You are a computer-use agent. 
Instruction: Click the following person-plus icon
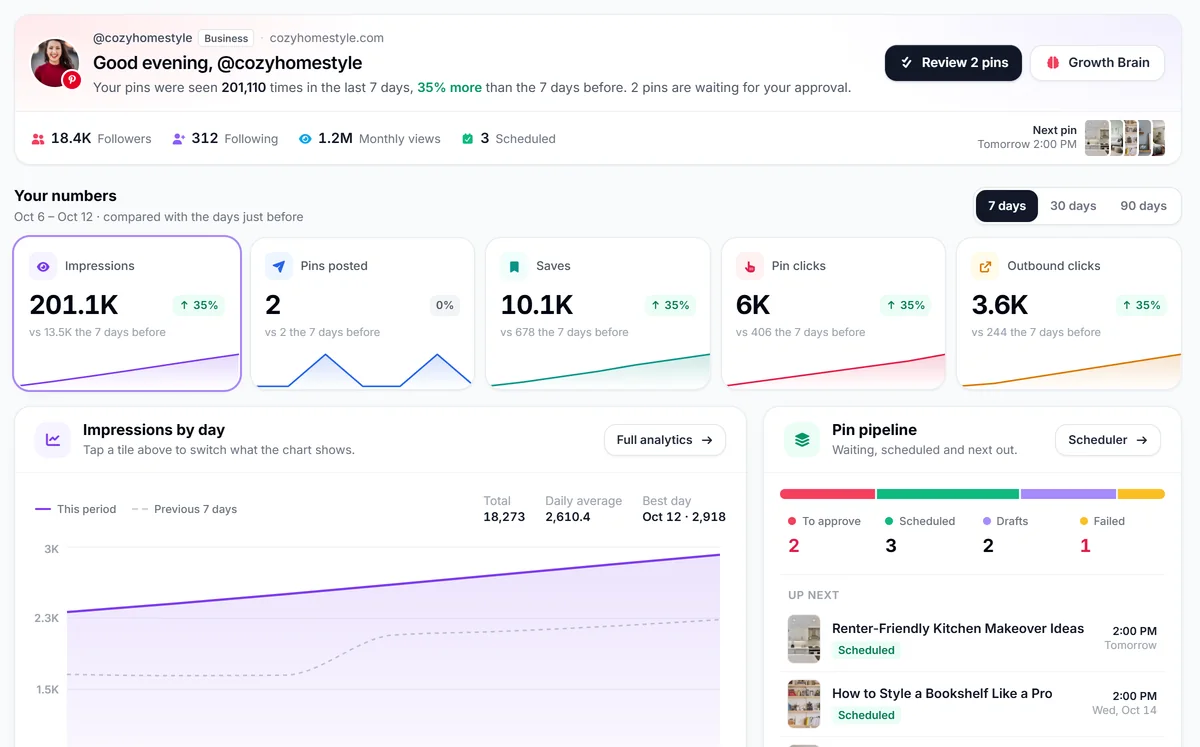click(179, 139)
